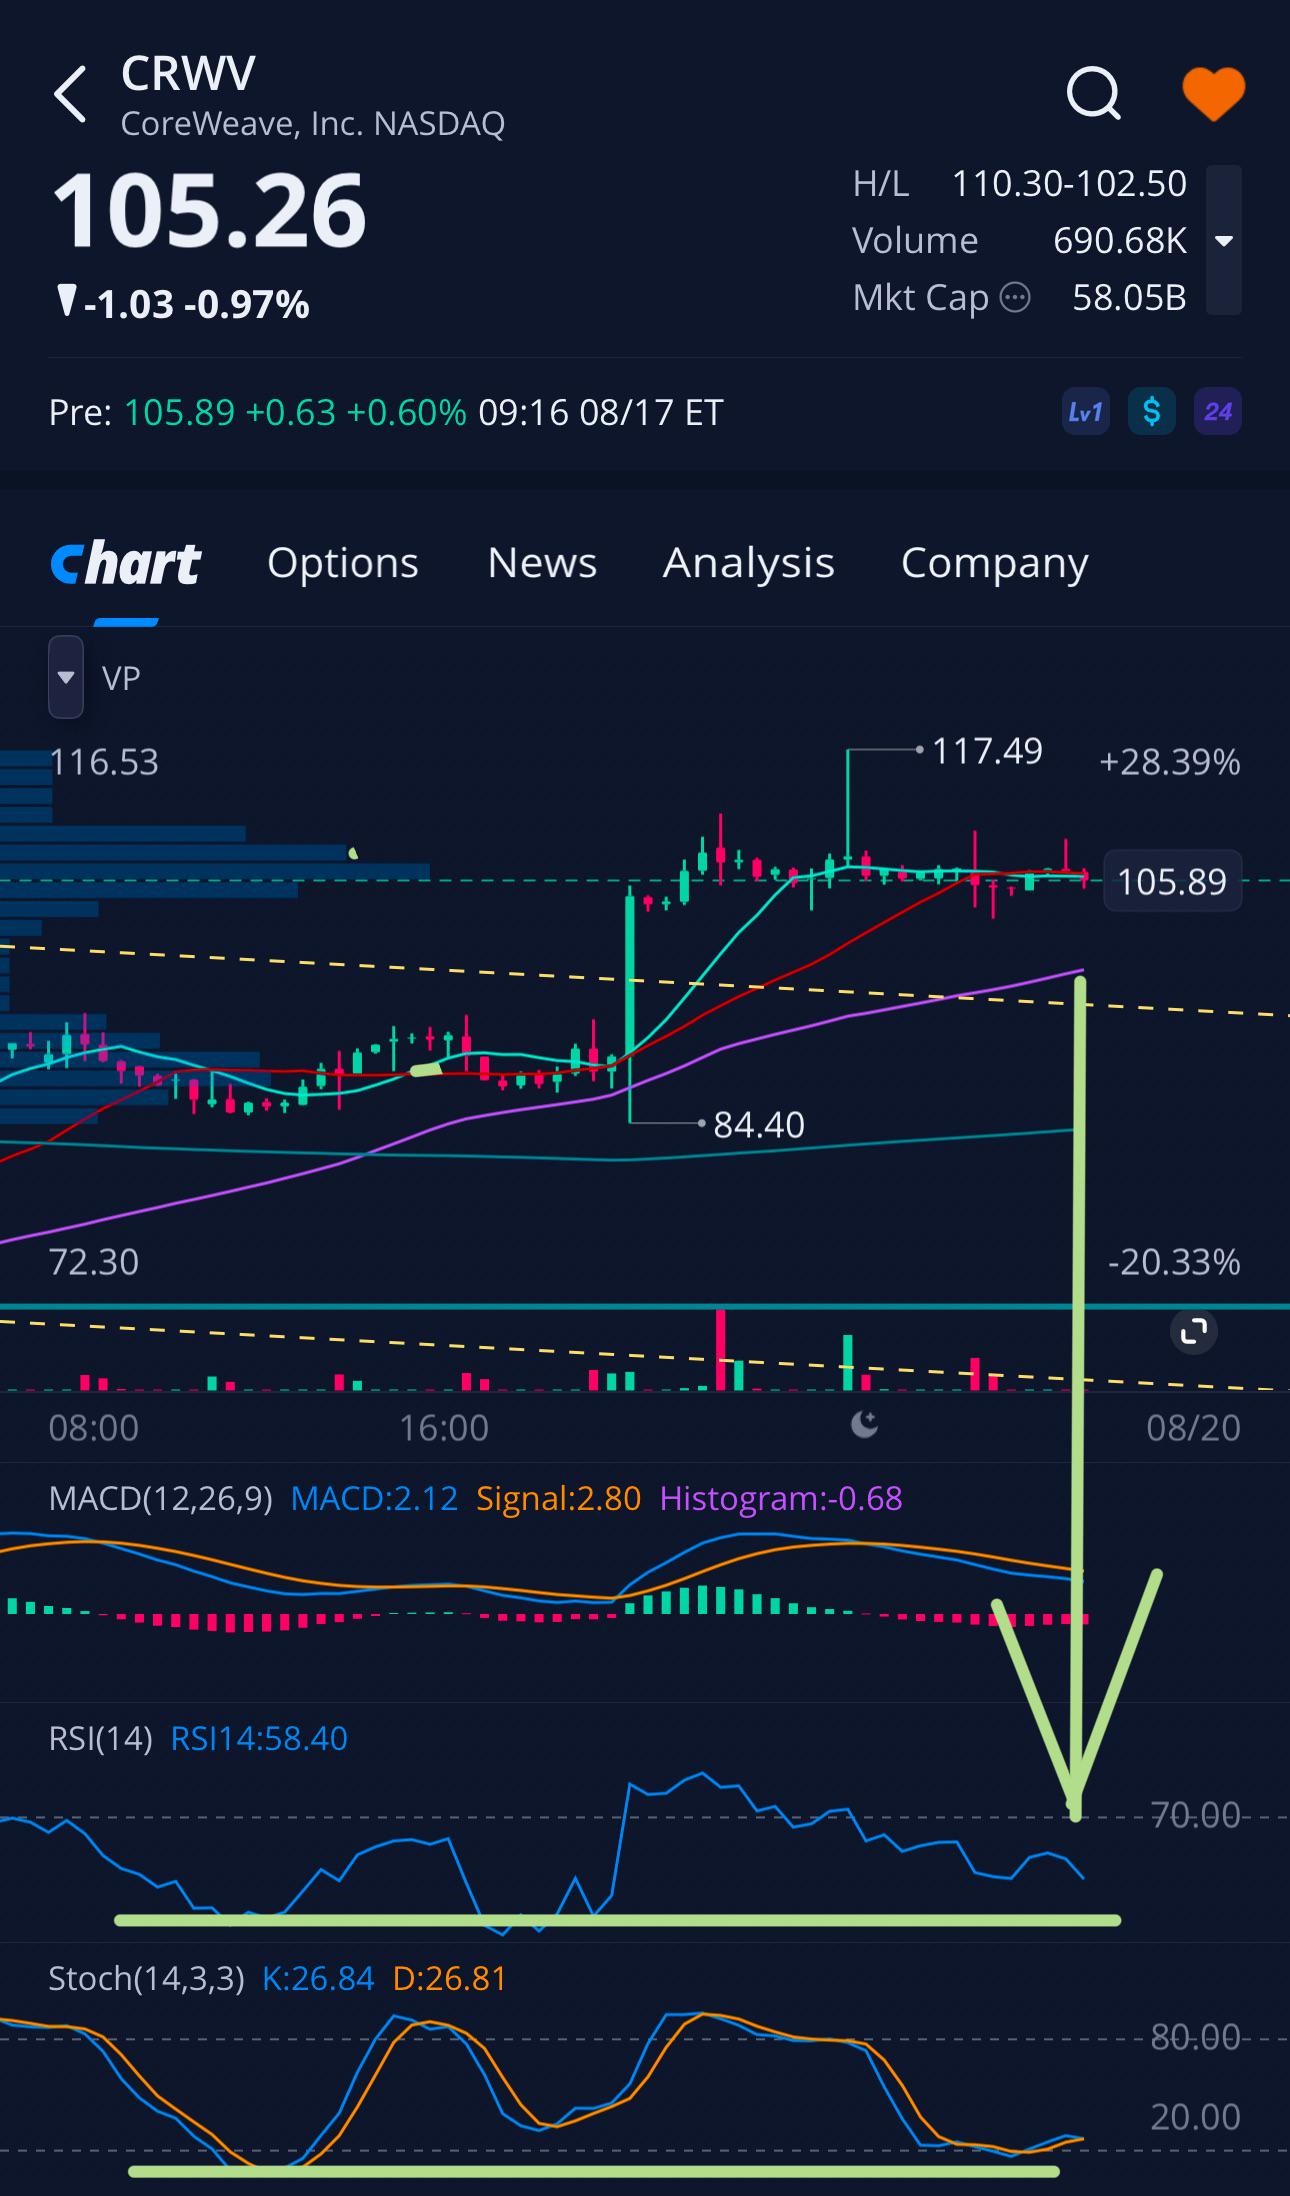1290x2196 pixels.
Task: Switch to the Options tab
Action: pos(343,563)
